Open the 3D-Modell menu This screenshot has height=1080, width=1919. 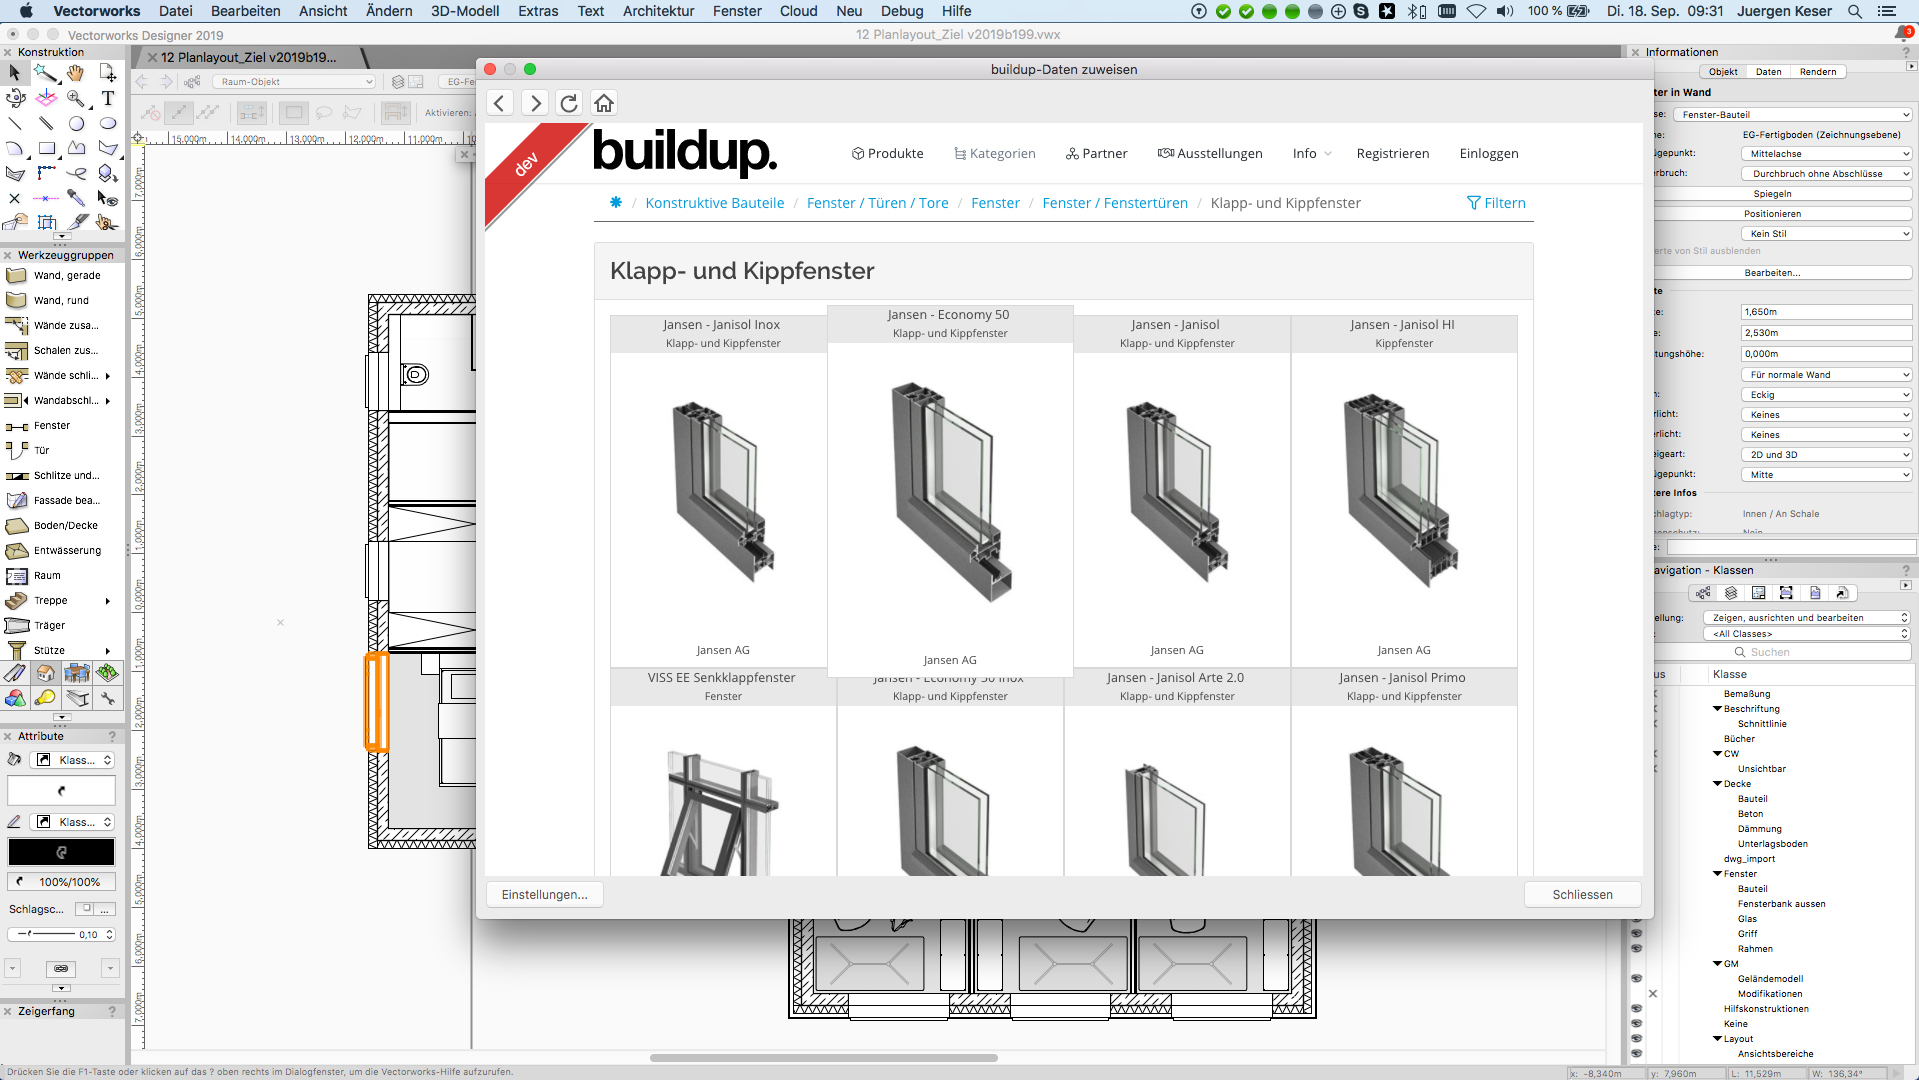point(465,11)
